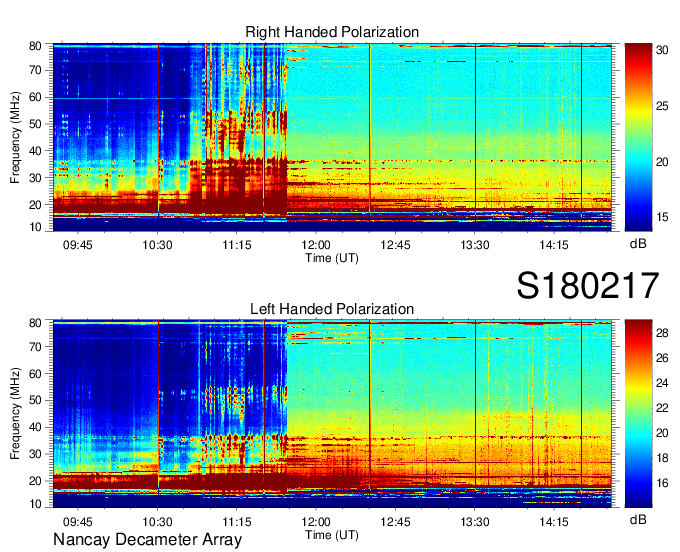Click the dB unit label below bottom color bar
This screenshot has height=552, width=680.
(638, 519)
